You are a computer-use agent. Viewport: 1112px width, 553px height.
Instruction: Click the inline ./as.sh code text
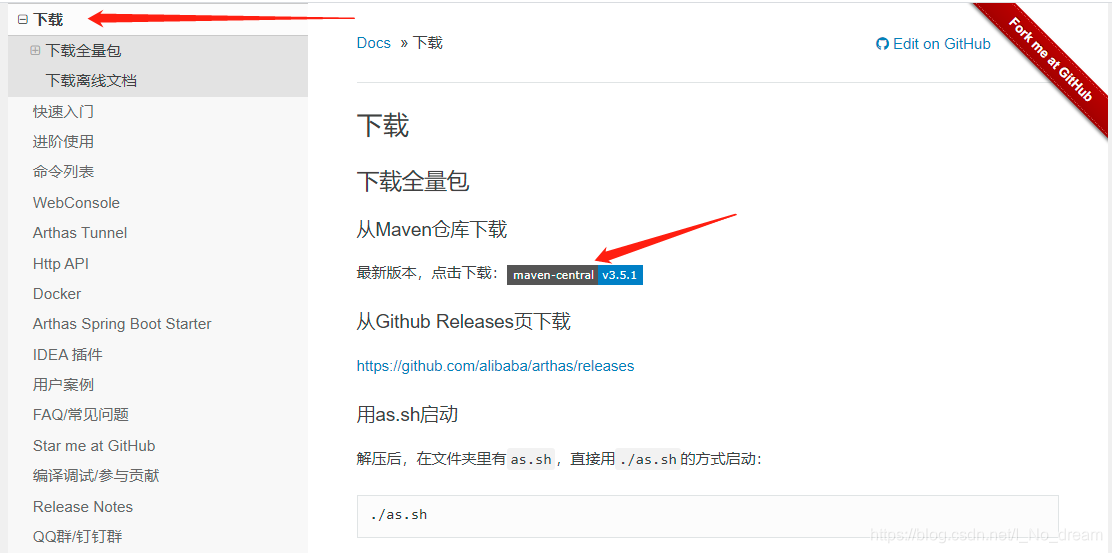(x=647, y=459)
